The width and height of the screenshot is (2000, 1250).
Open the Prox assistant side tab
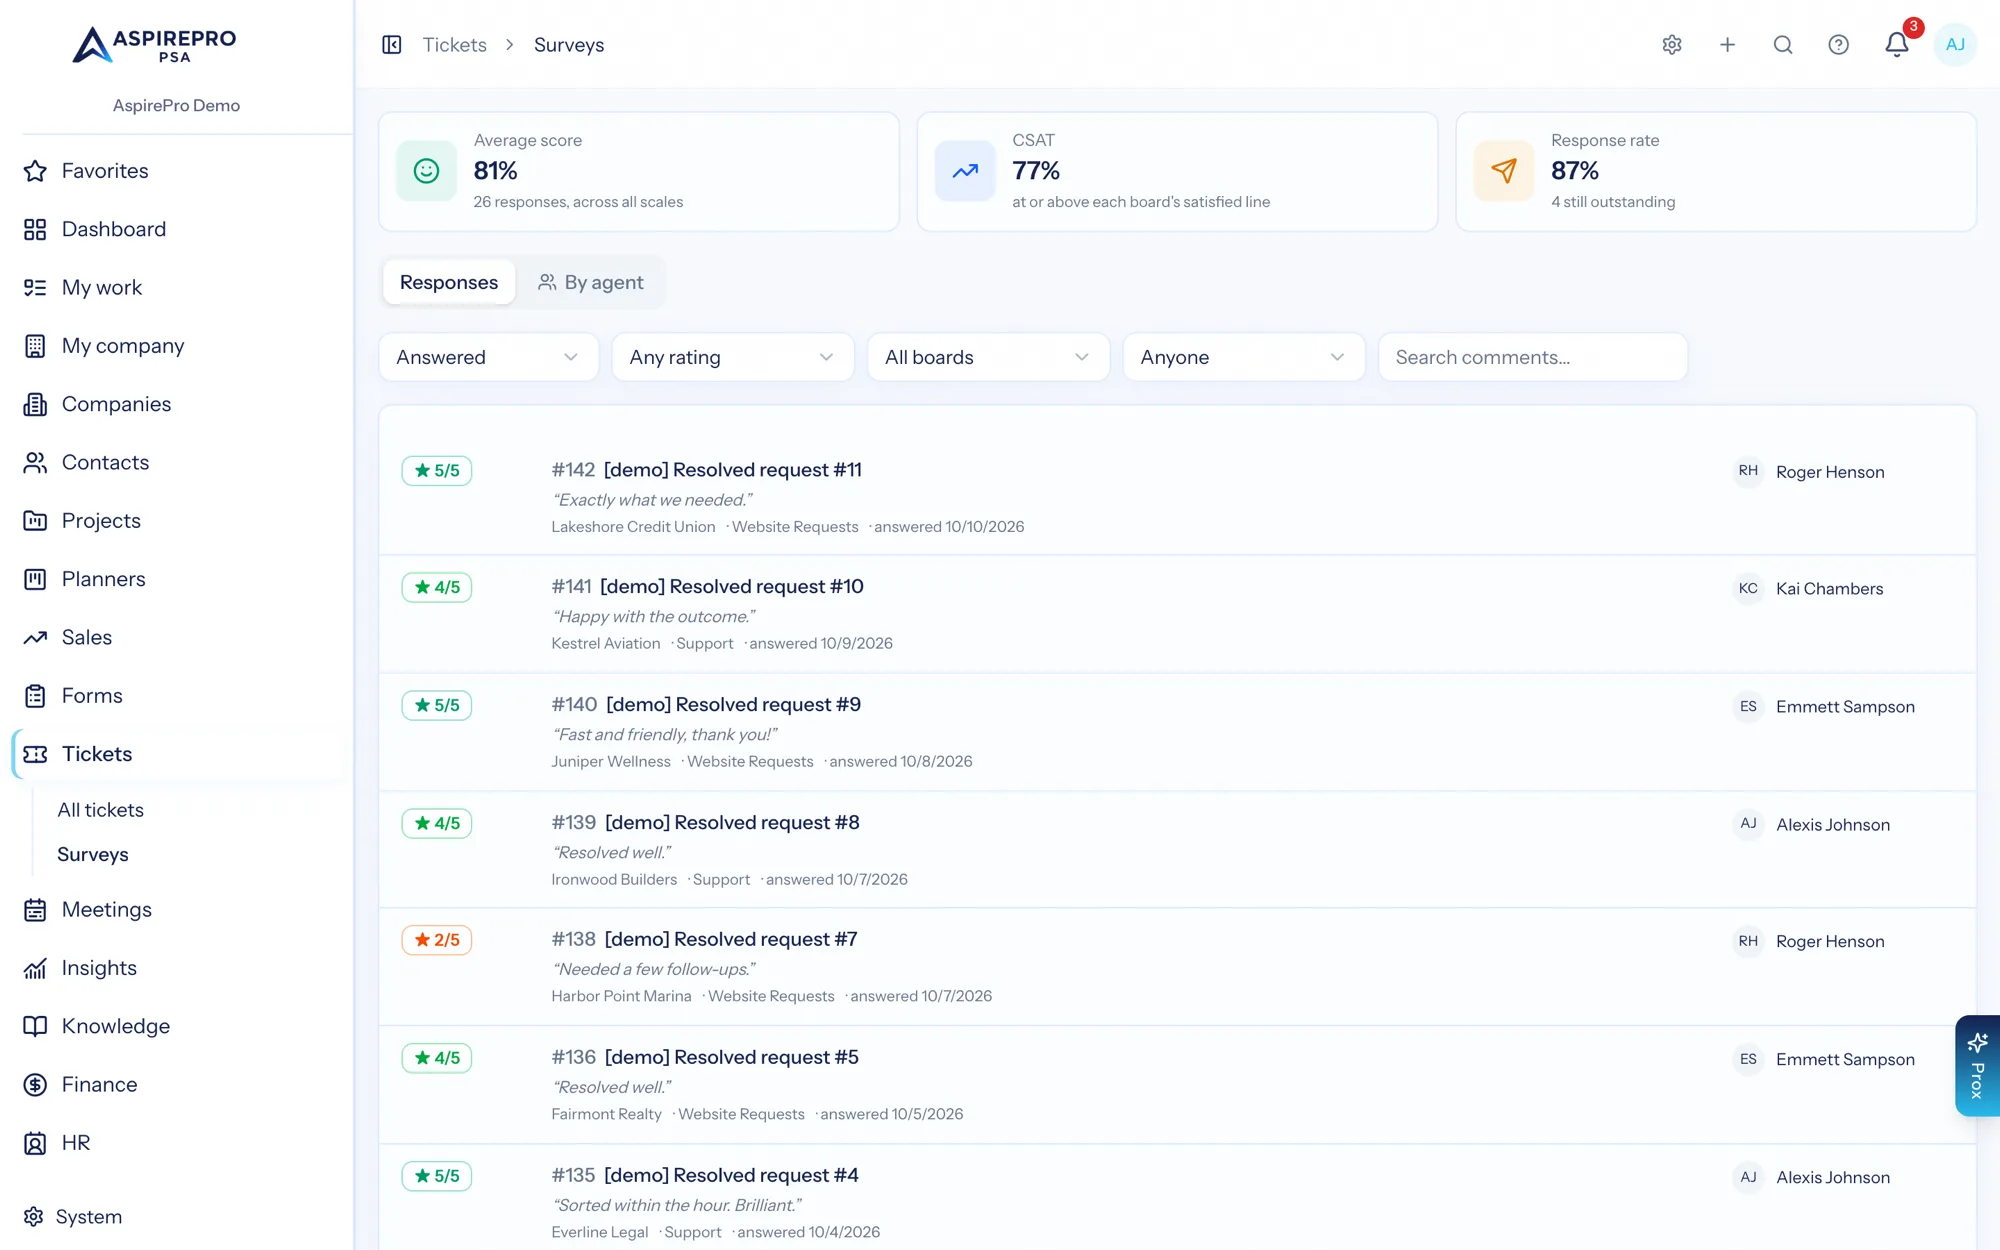click(1977, 1066)
